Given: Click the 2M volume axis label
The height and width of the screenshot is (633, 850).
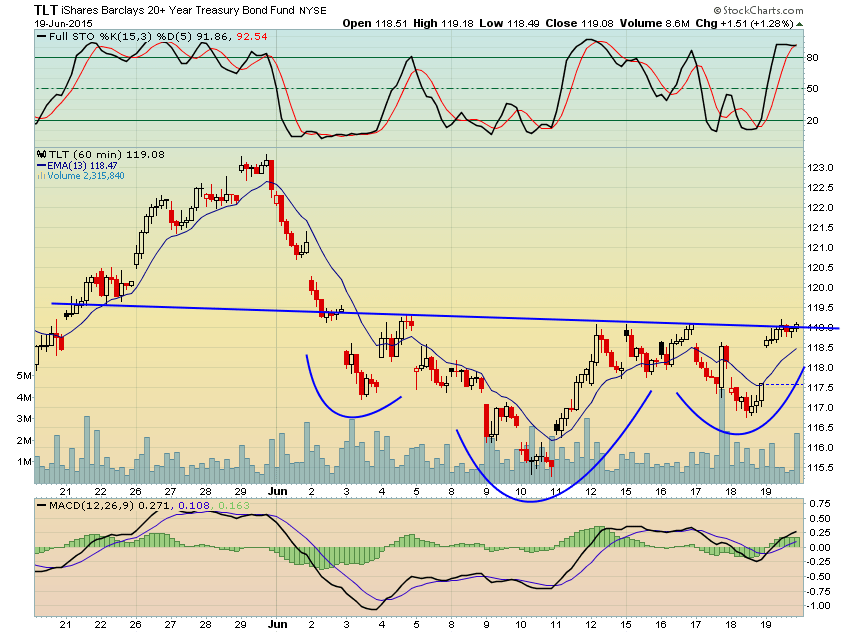Looking at the screenshot, I should point(24,440).
